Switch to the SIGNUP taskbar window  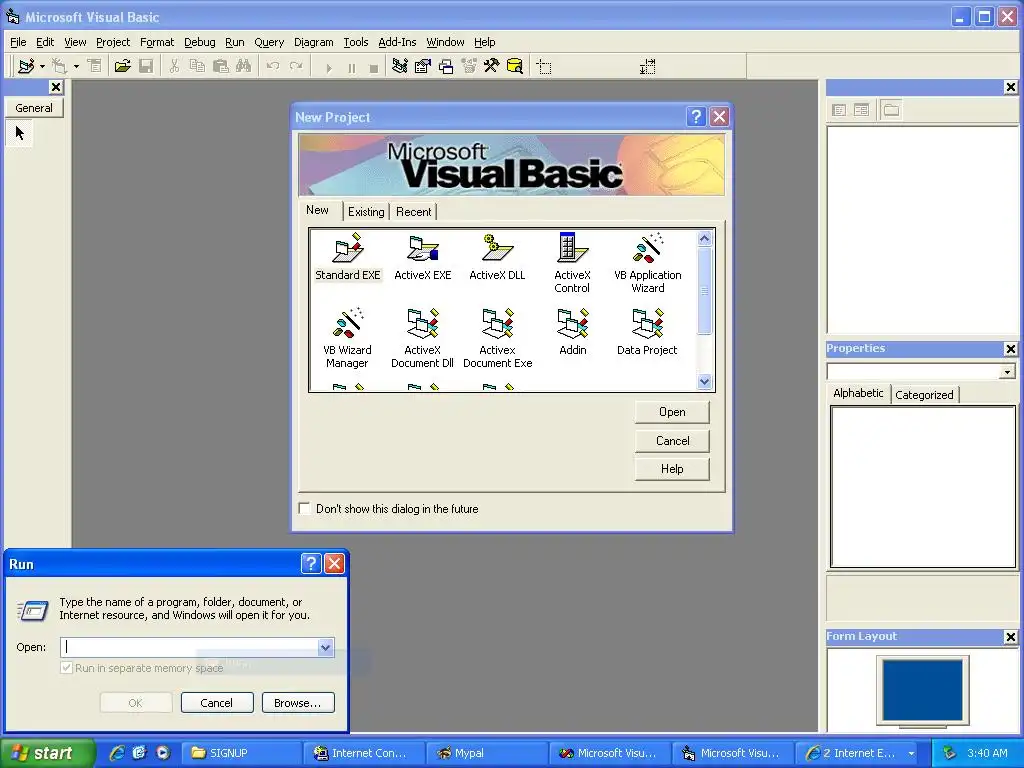point(241,753)
